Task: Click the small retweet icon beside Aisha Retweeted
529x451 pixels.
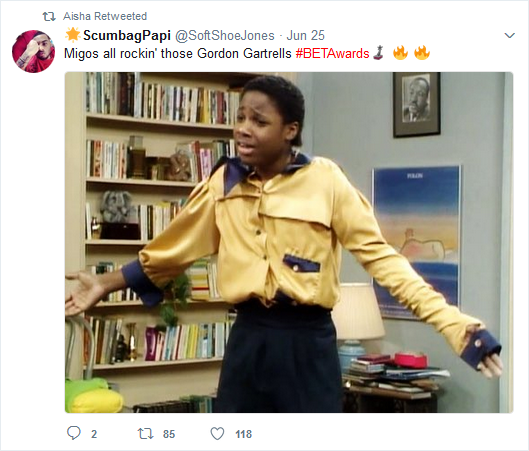Action: pos(49,16)
